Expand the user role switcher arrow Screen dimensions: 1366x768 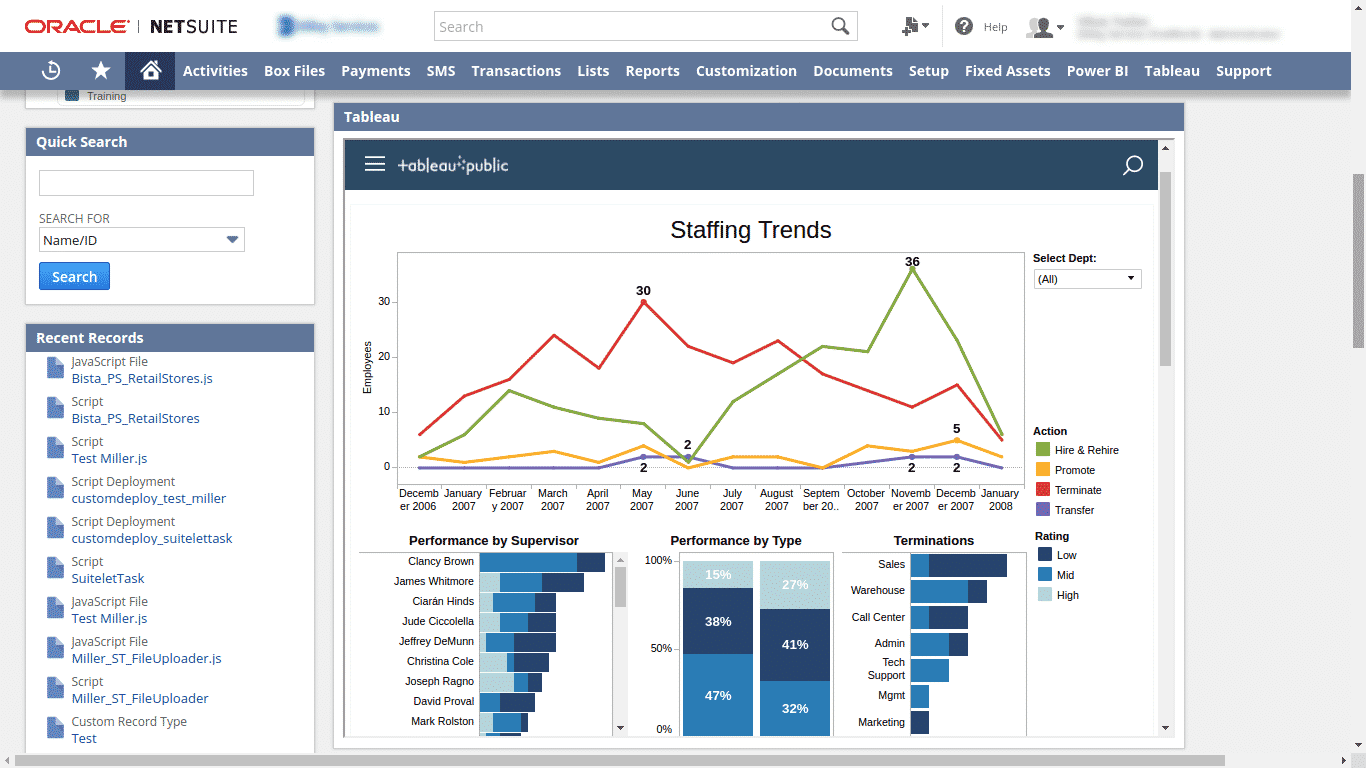pyautogui.click(x=1062, y=27)
